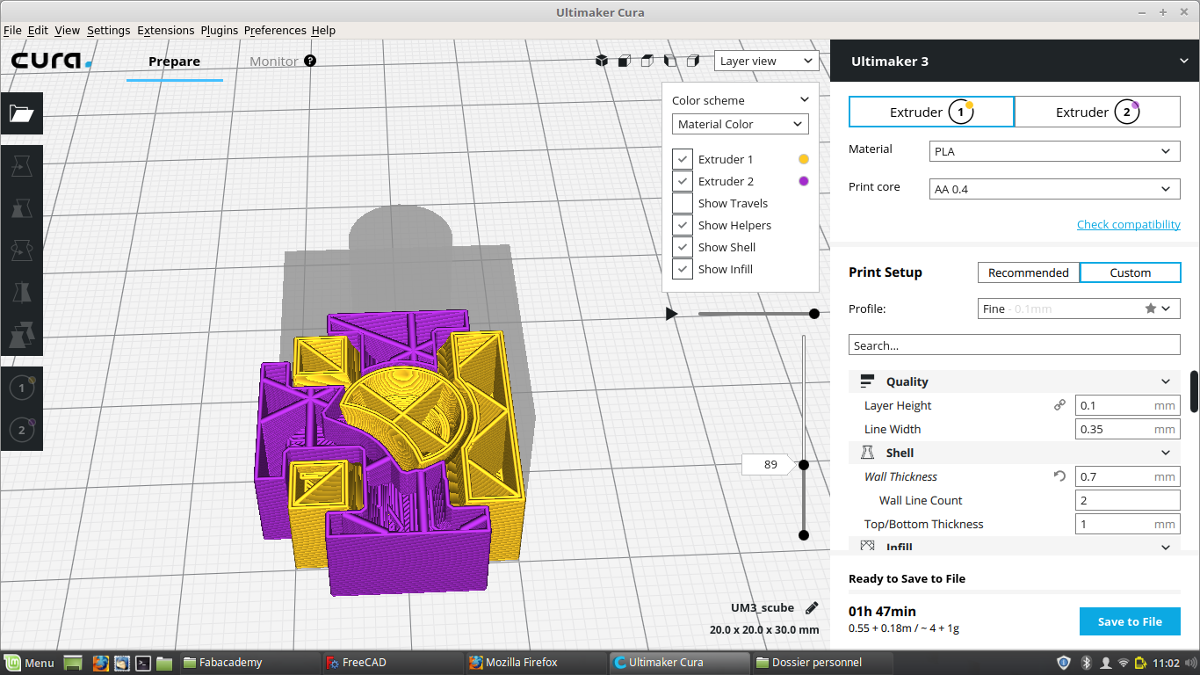Viewport: 1200px width, 675px height.
Task: Toggle the Show Helpers checkbox
Action: pos(682,225)
